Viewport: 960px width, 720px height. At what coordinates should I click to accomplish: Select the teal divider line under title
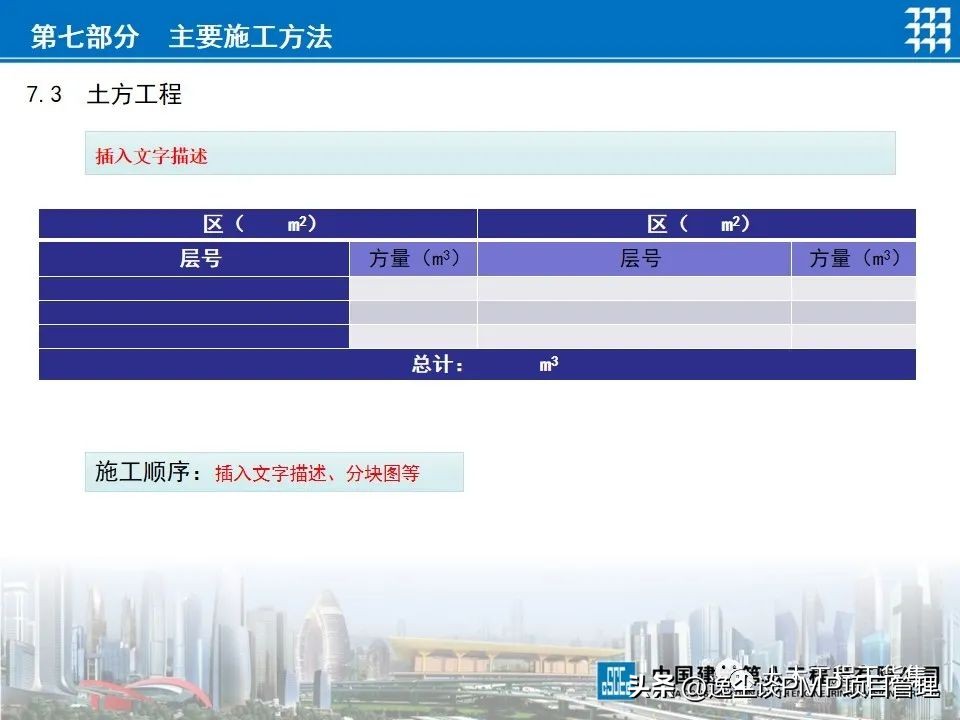[480, 58]
